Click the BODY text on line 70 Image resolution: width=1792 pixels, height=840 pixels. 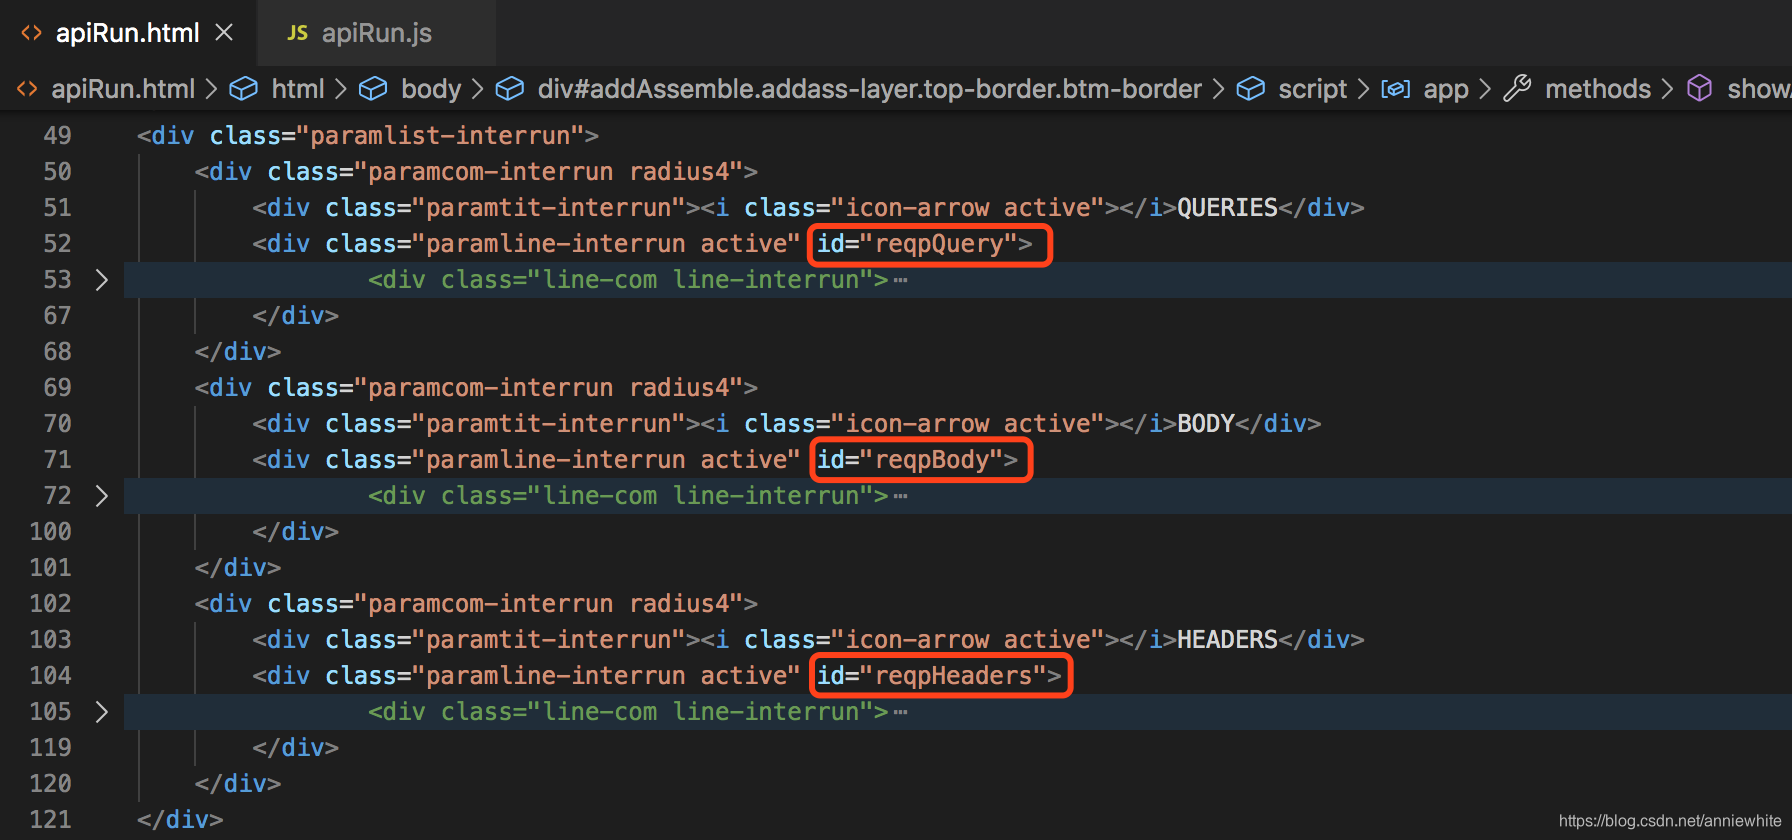coord(1206,424)
